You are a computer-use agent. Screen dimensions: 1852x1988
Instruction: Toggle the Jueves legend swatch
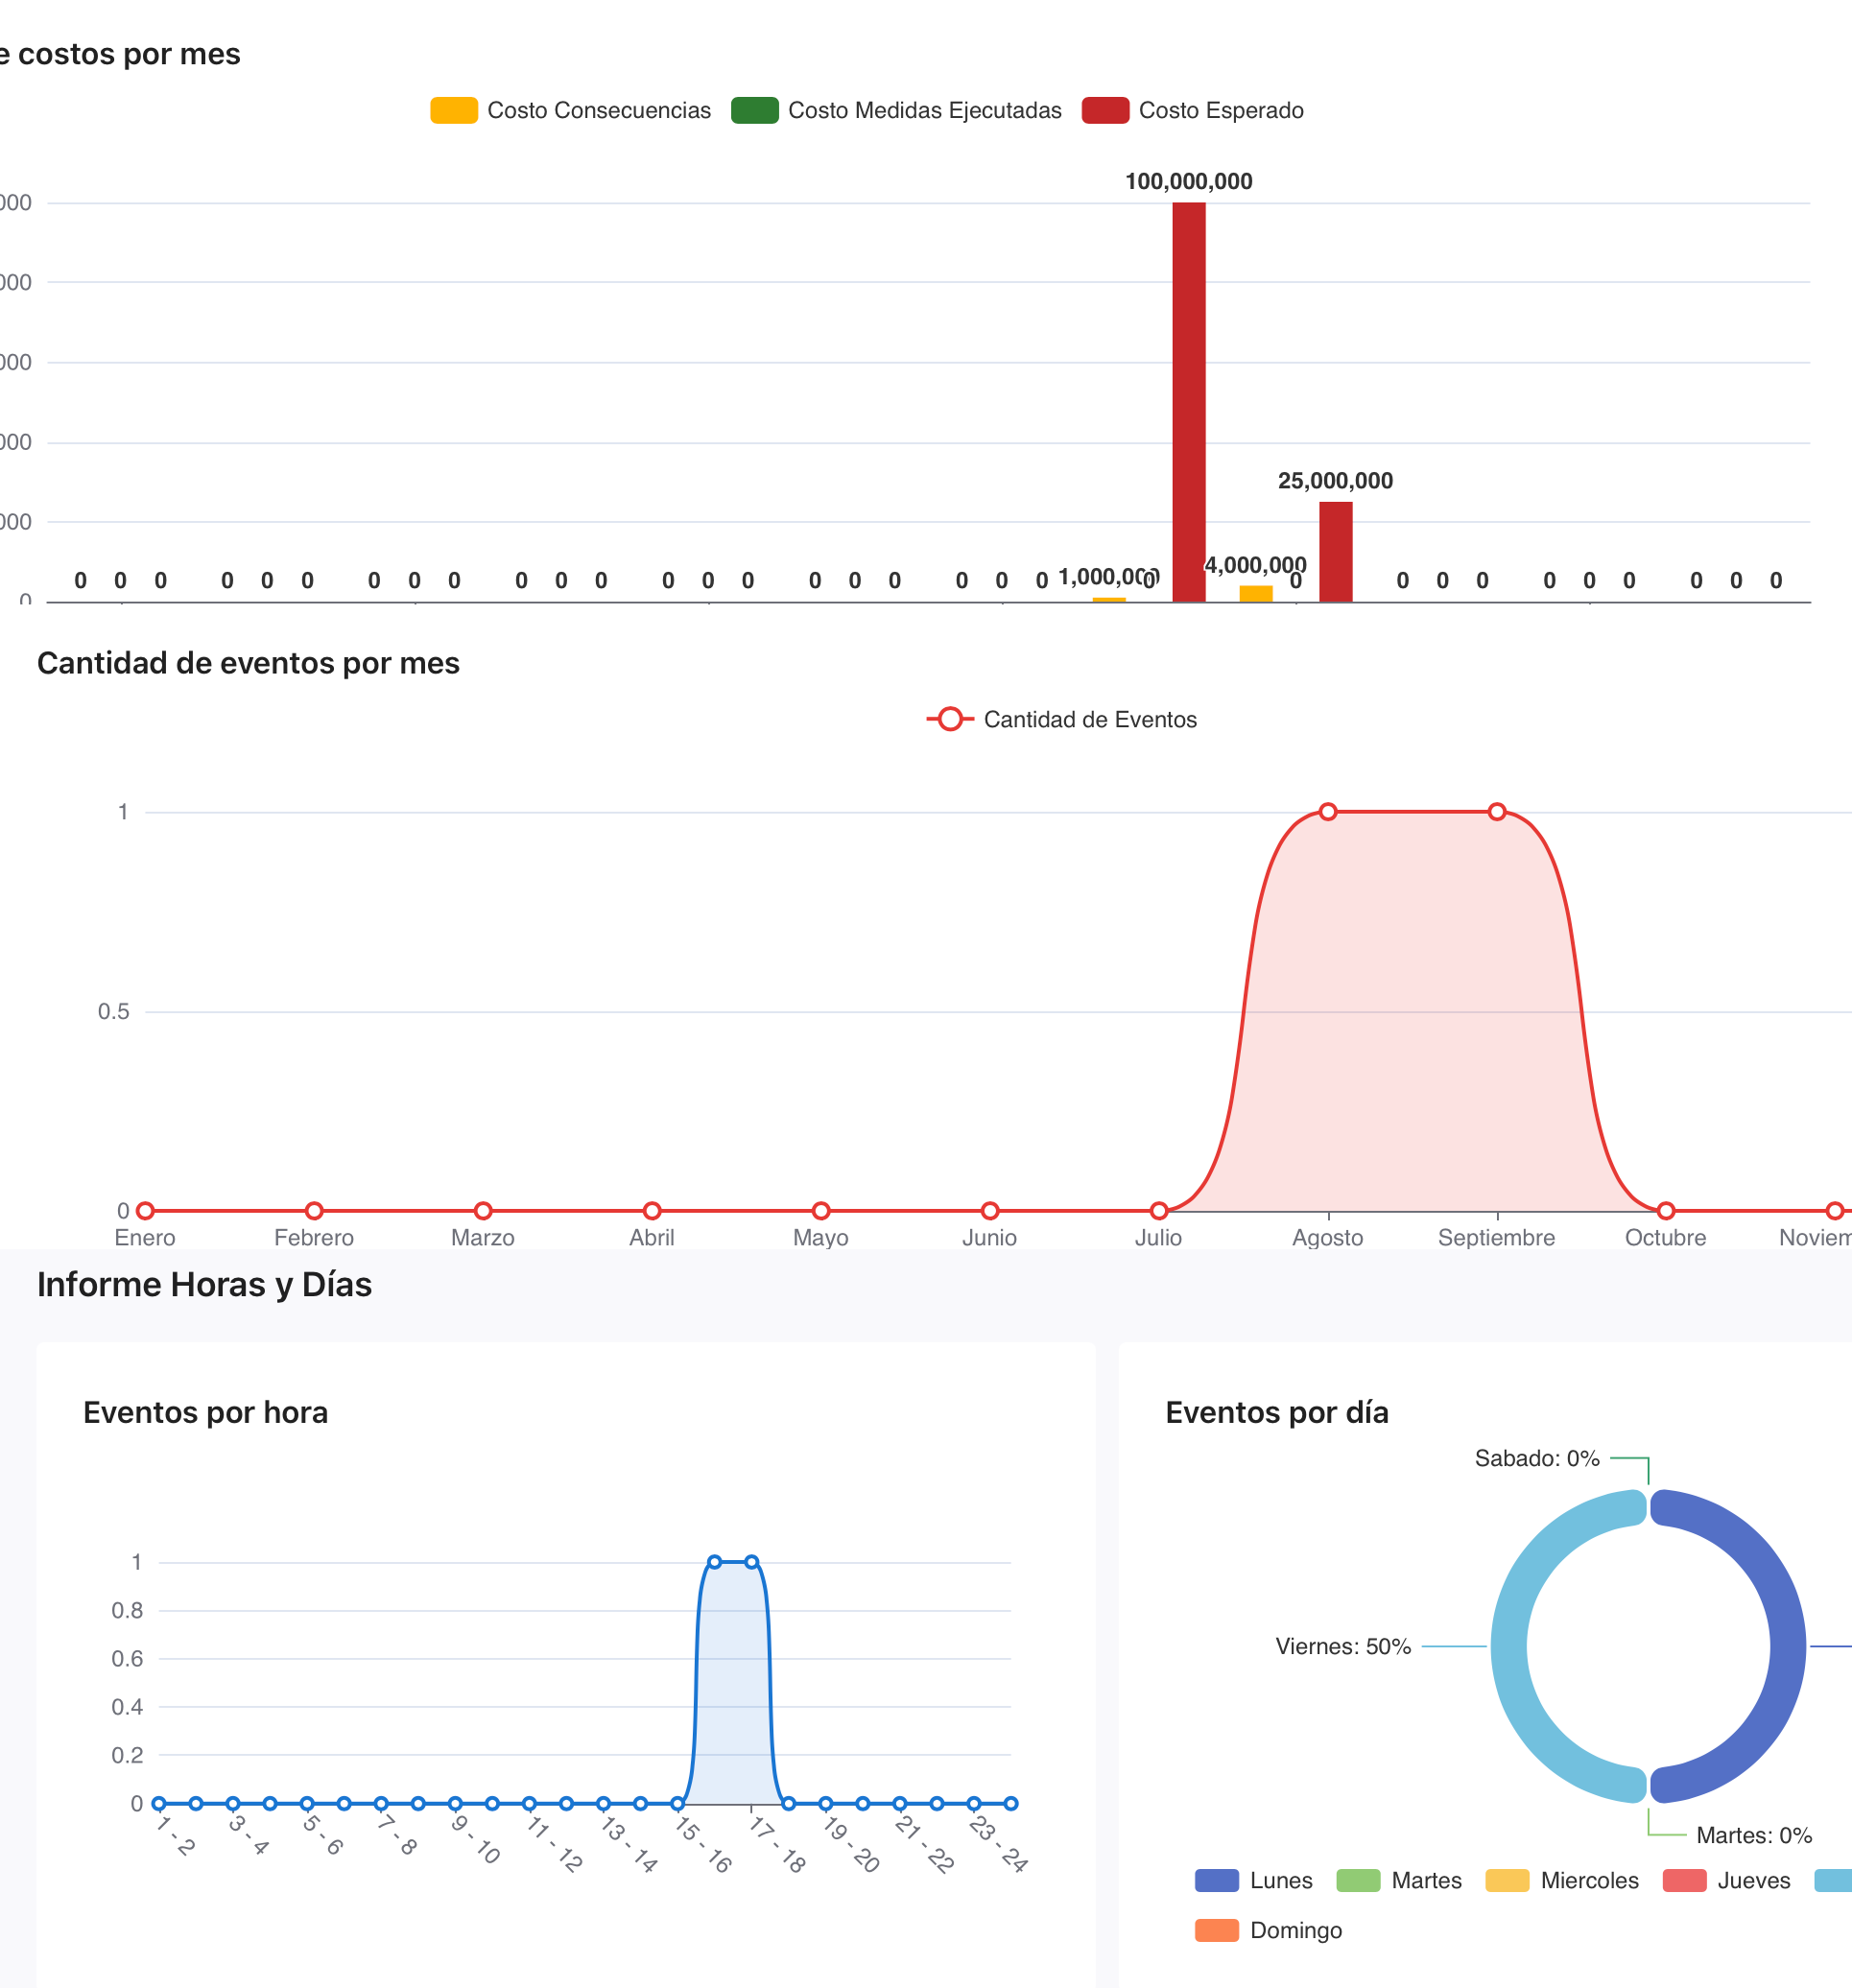click(x=1683, y=1880)
